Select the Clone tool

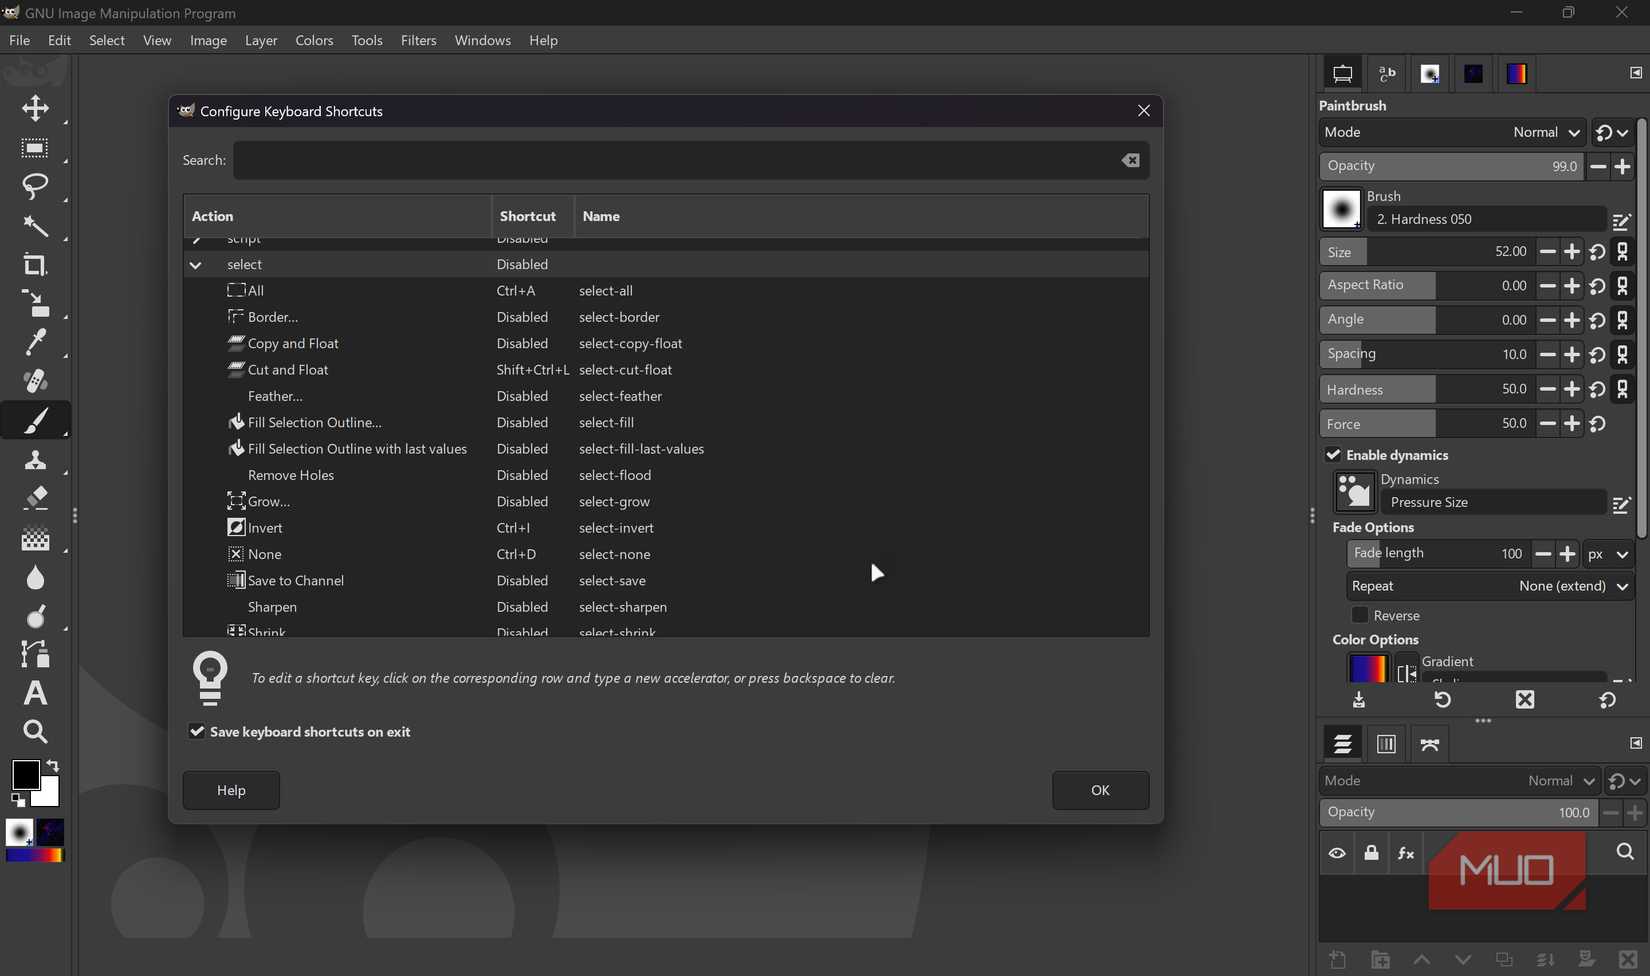[x=35, y=459]
